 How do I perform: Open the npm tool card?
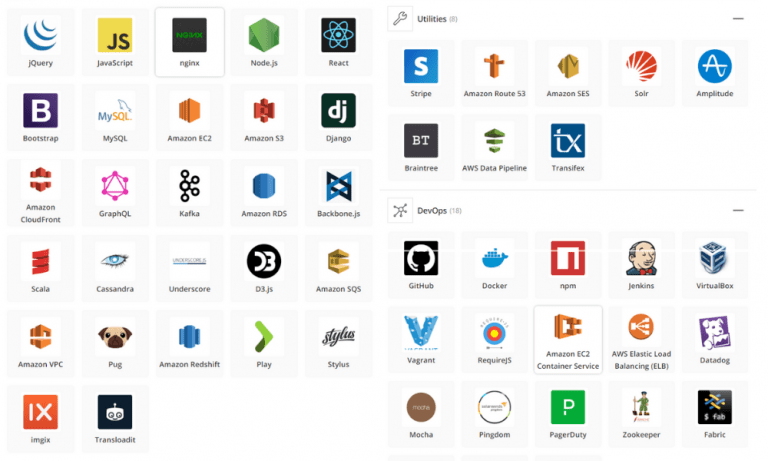(568, 266)
